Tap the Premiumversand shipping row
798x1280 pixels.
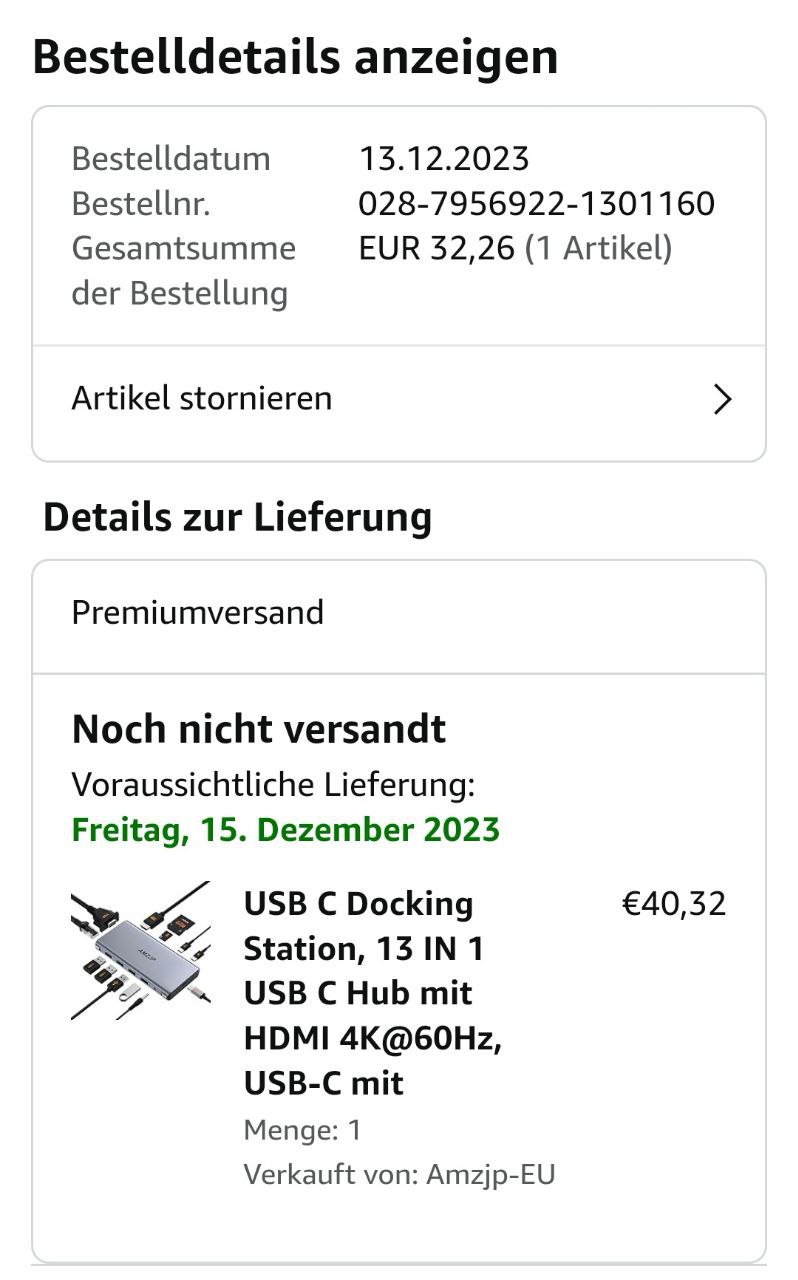198,612
